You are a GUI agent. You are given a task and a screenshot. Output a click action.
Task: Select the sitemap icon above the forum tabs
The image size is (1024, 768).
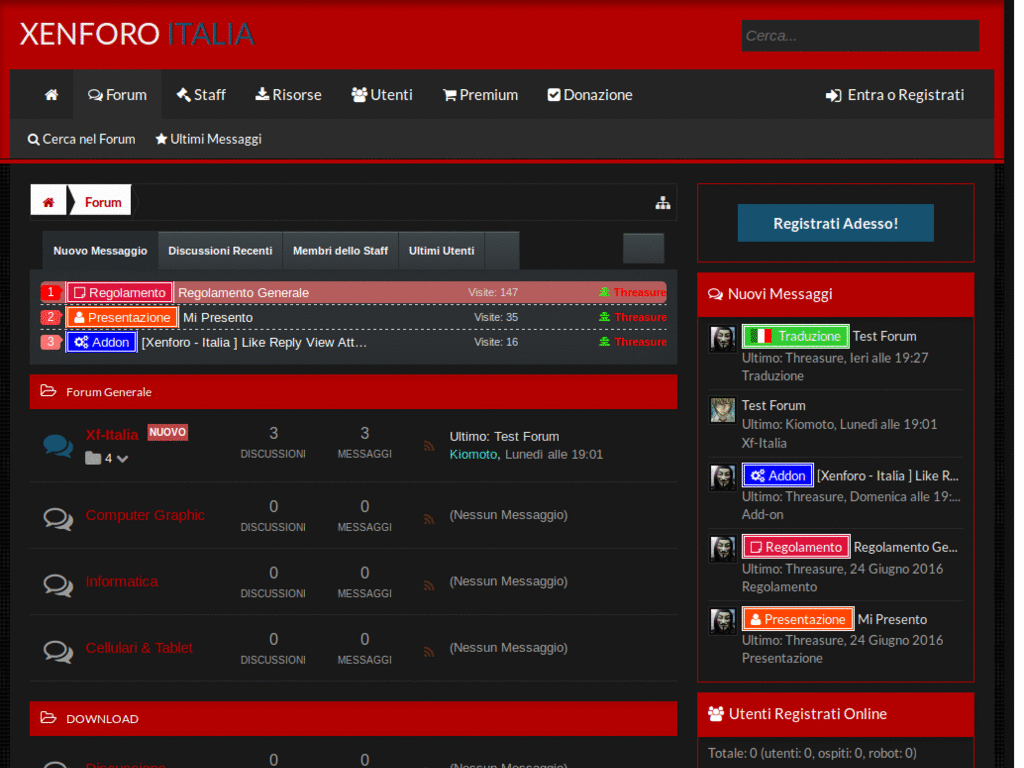click(x=662, y=201)
